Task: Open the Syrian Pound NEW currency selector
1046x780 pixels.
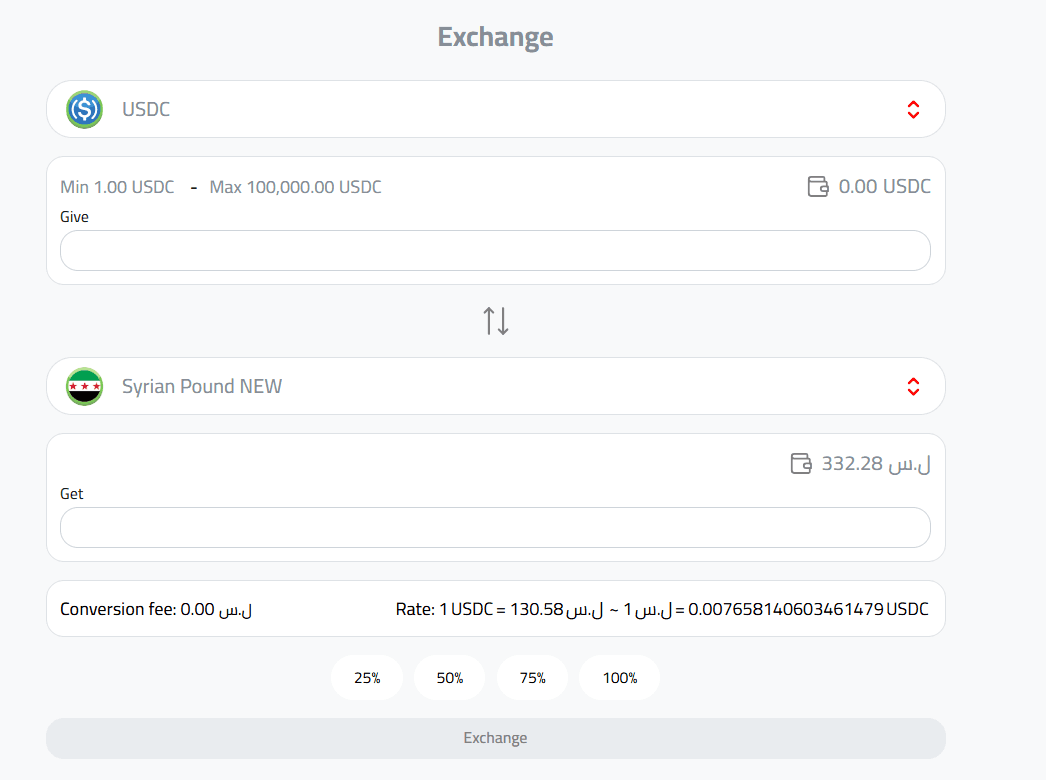Action: pyautogui.click(x=495, y=386)
